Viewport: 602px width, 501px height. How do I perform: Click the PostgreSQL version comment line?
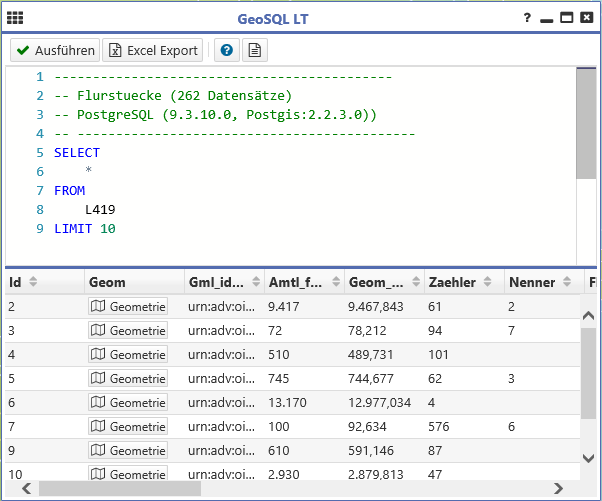[215, 115]
